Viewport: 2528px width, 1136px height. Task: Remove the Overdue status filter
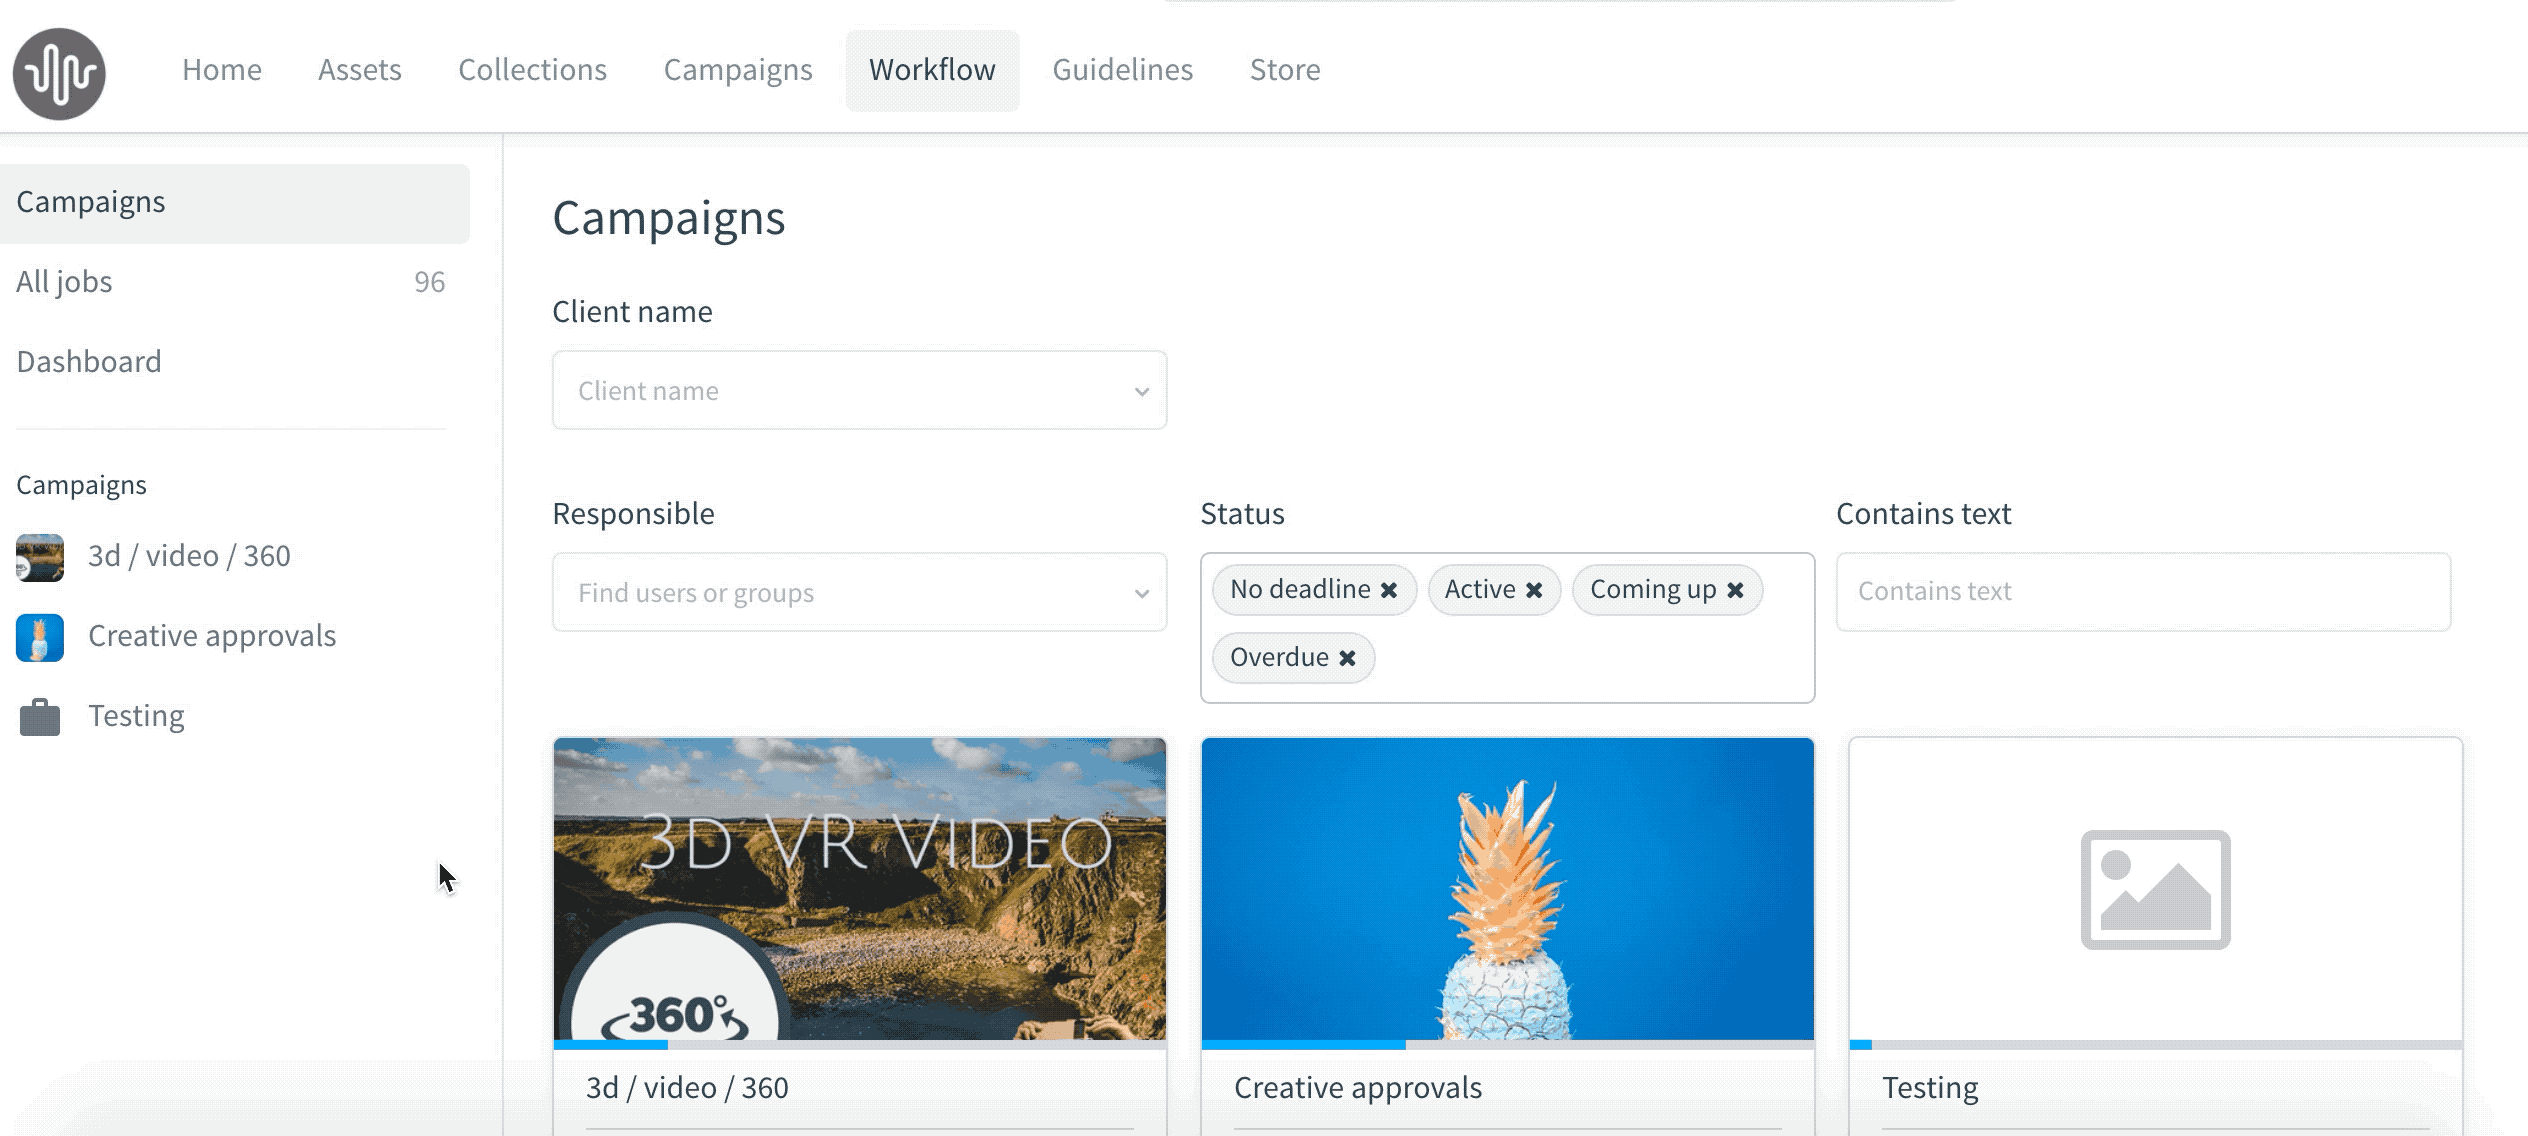[1348, 658]
